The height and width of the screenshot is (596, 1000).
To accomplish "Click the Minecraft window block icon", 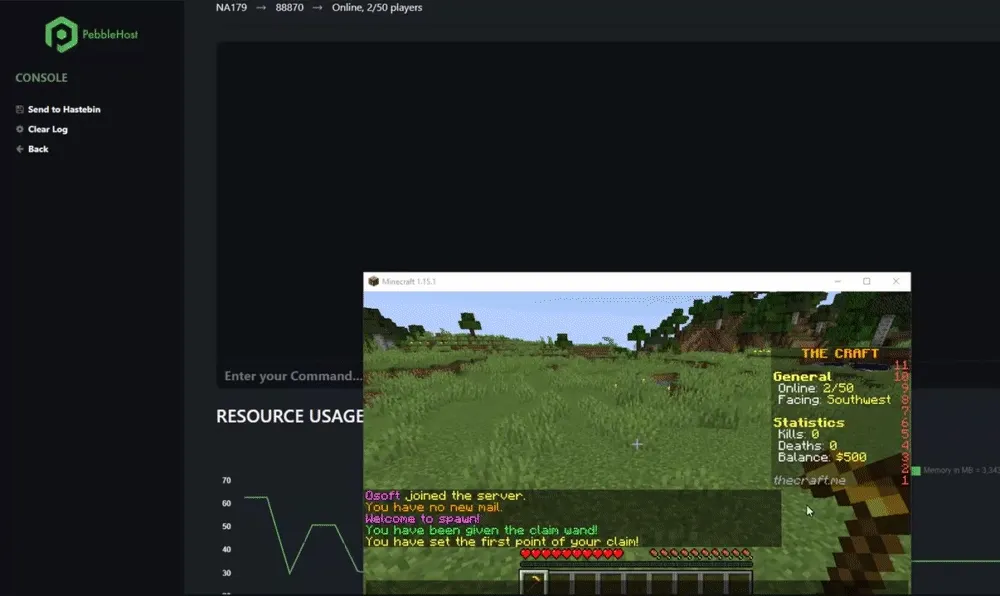I will 374,281.
